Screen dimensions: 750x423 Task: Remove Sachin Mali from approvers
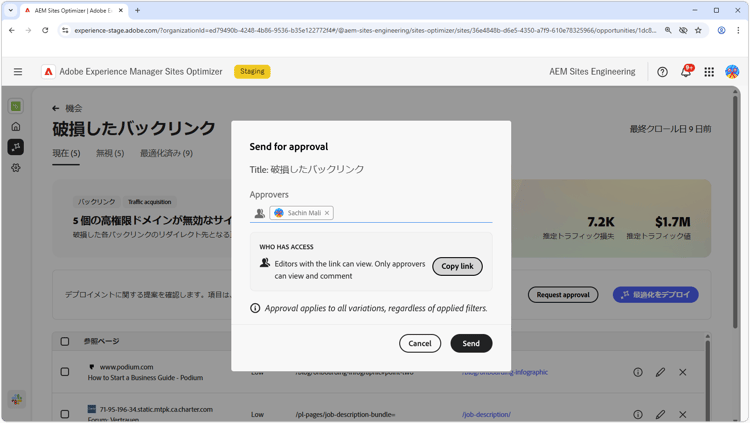[327, 213]
